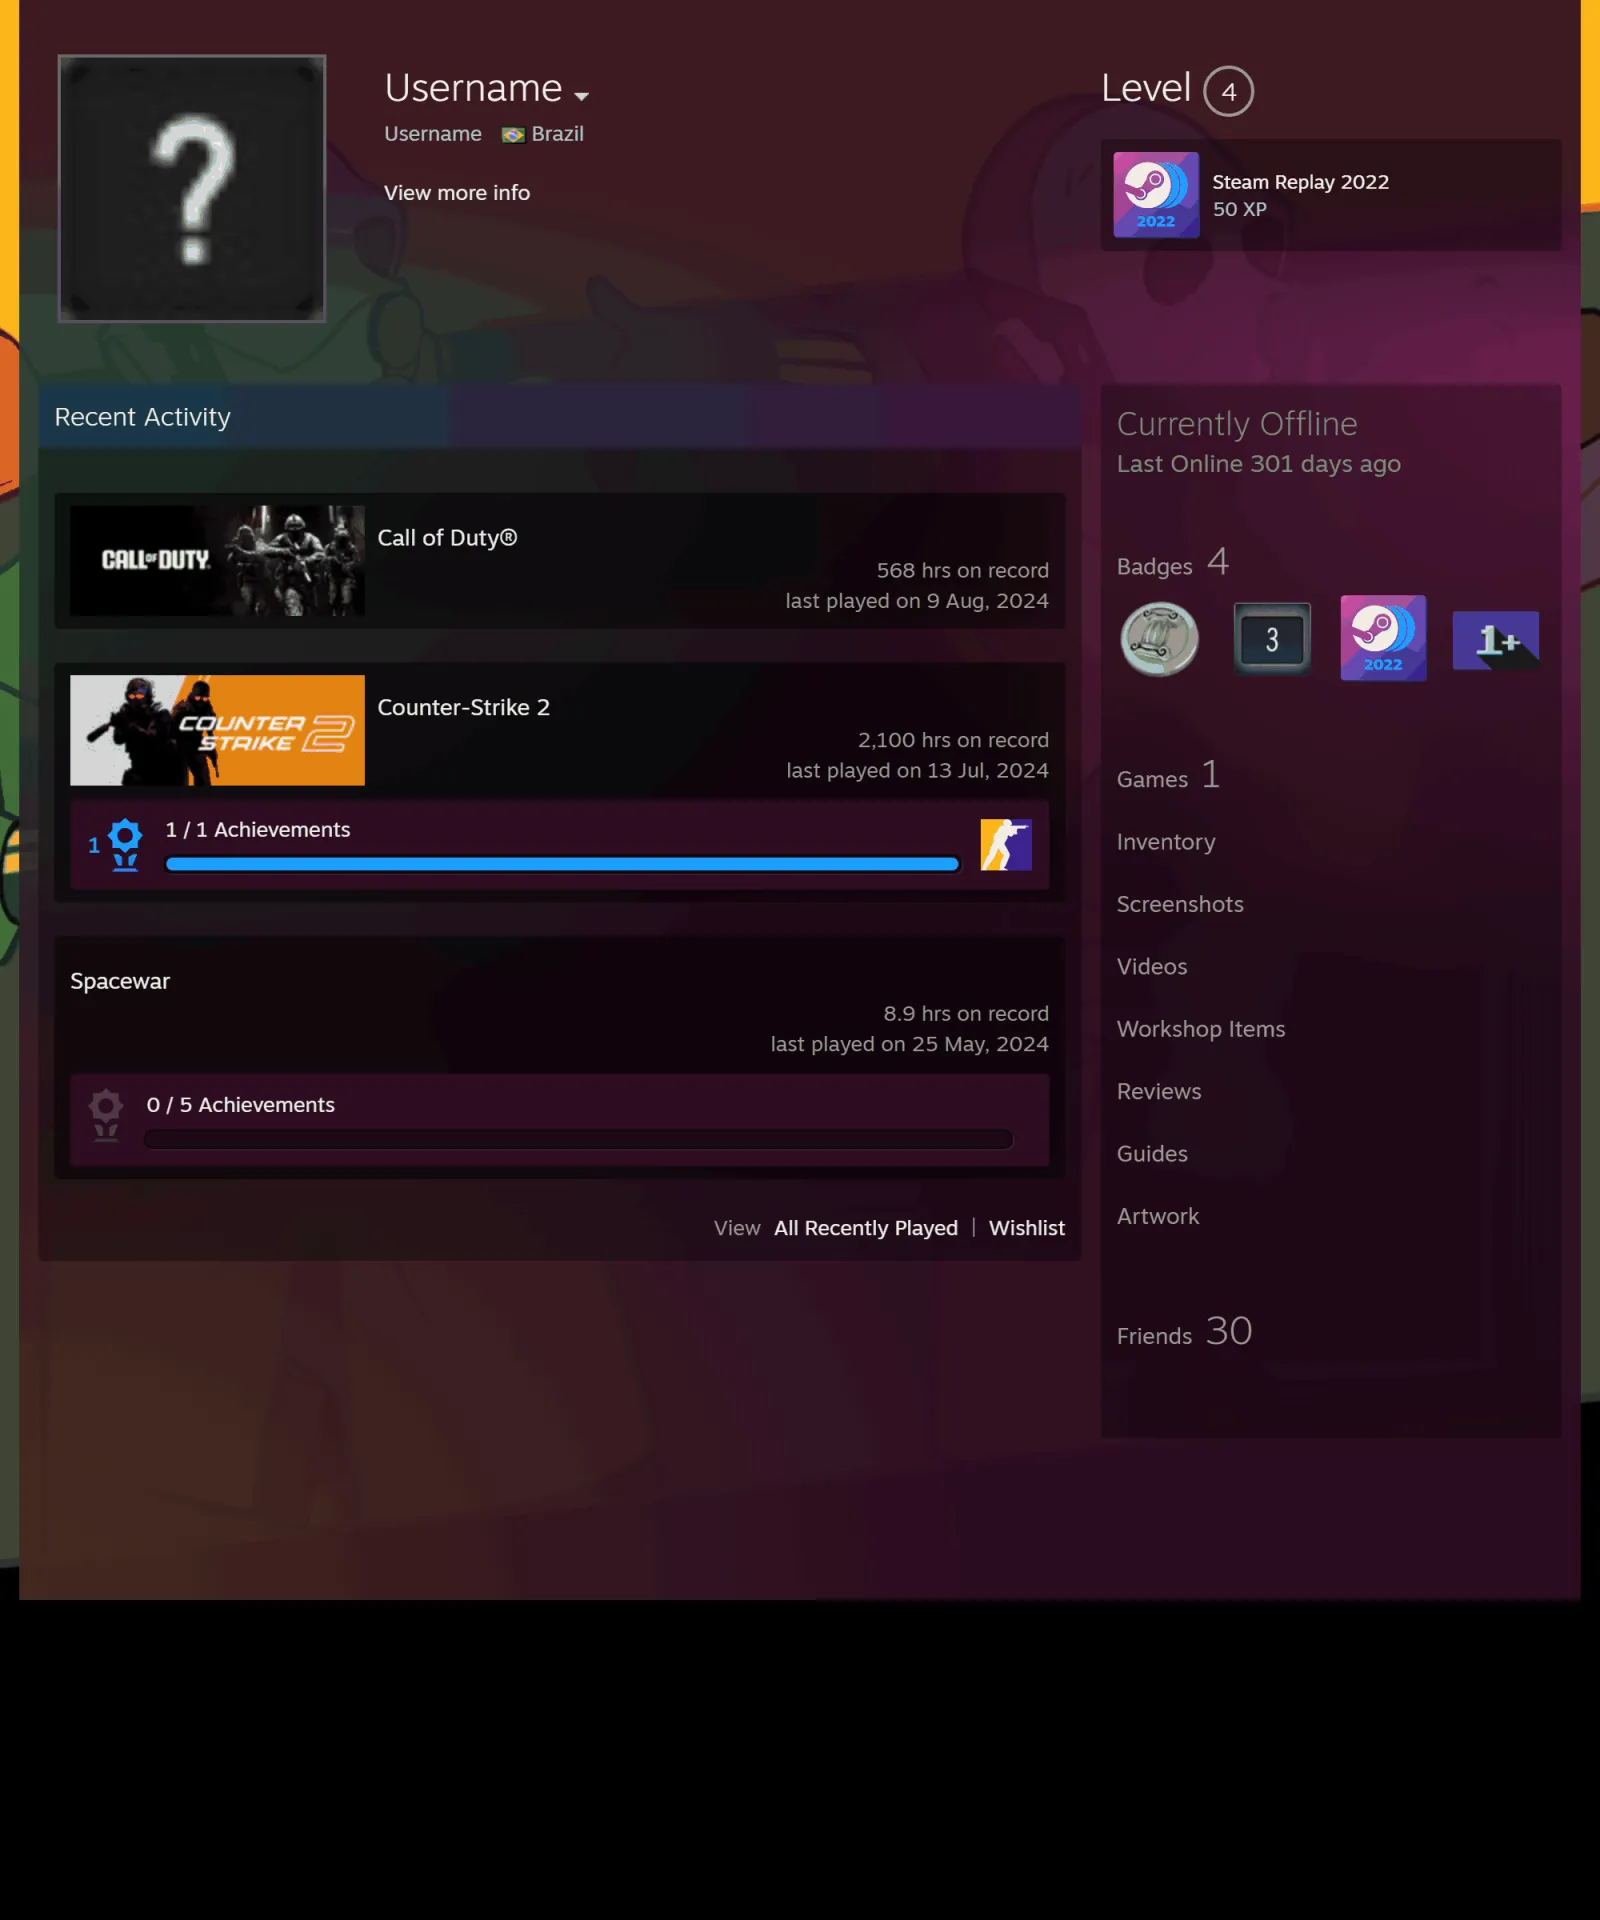View All Recently Played games
Viewport: 1600px width, 1920px height.
866,1228
